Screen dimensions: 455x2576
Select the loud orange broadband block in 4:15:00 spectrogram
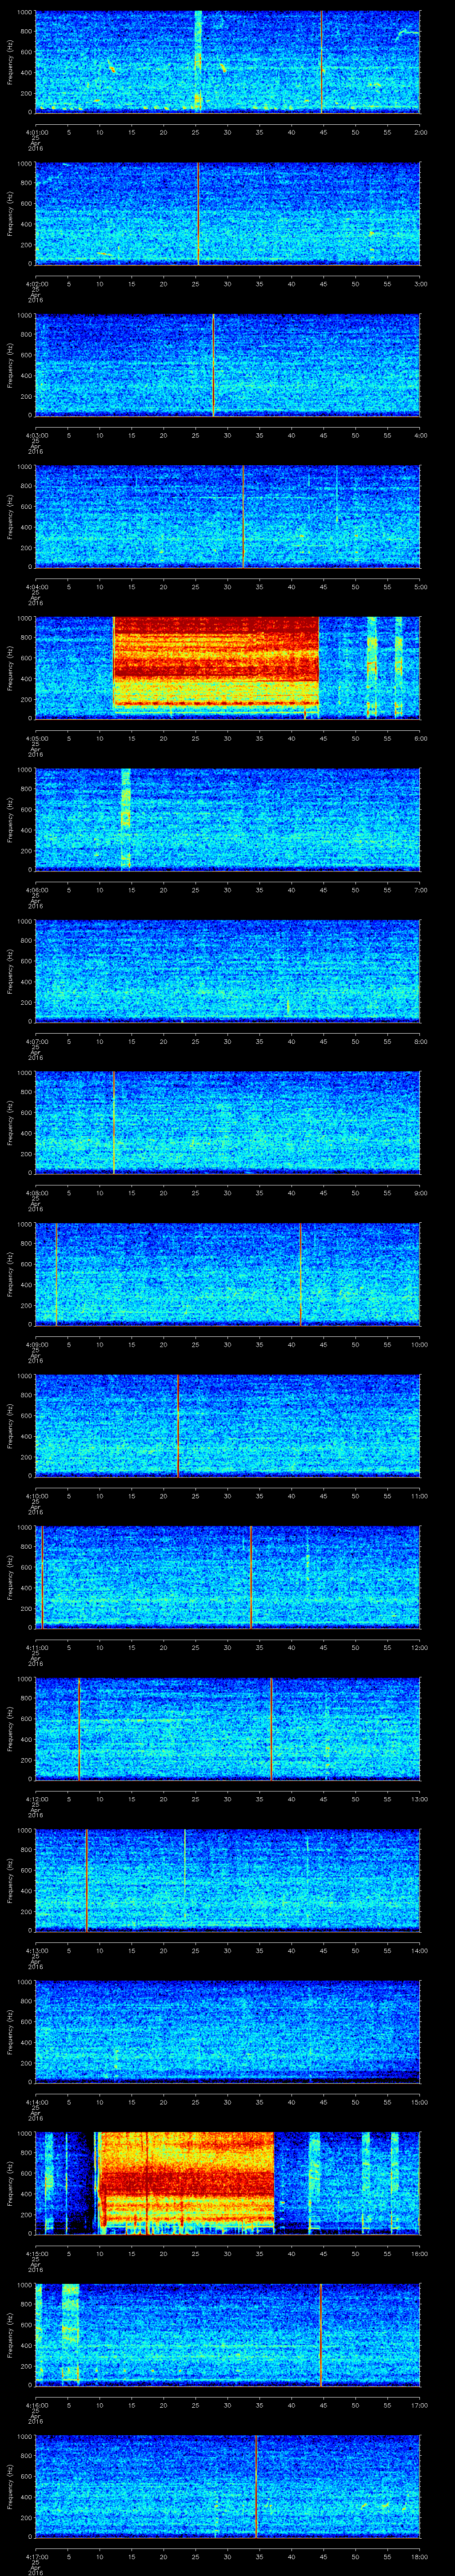[x=186, y=2182]
